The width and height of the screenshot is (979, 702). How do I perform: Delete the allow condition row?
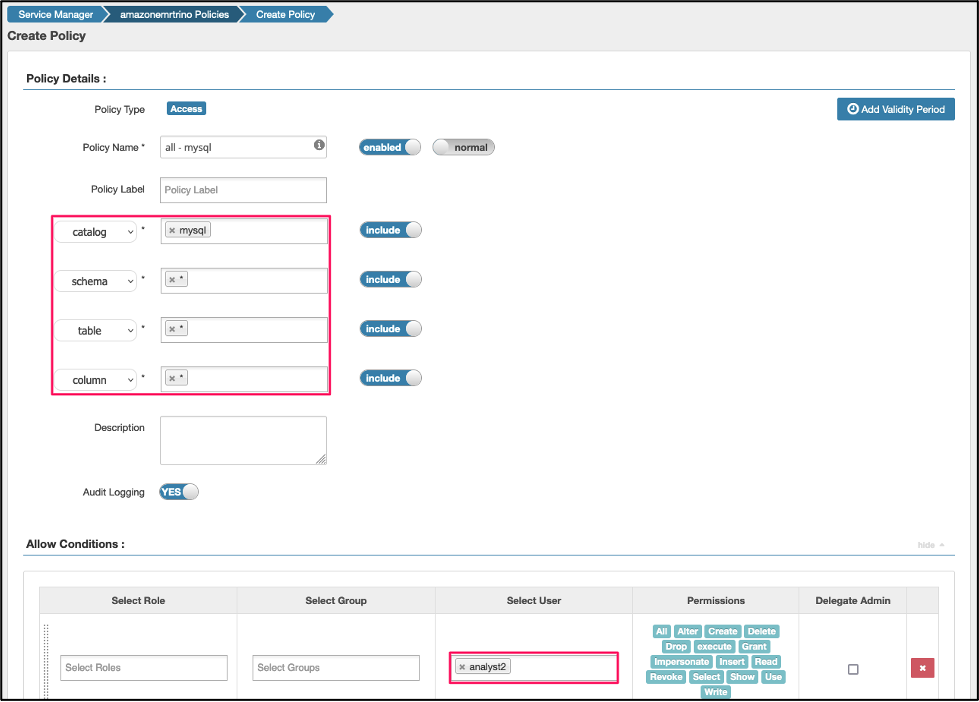(x=922, y=668)
